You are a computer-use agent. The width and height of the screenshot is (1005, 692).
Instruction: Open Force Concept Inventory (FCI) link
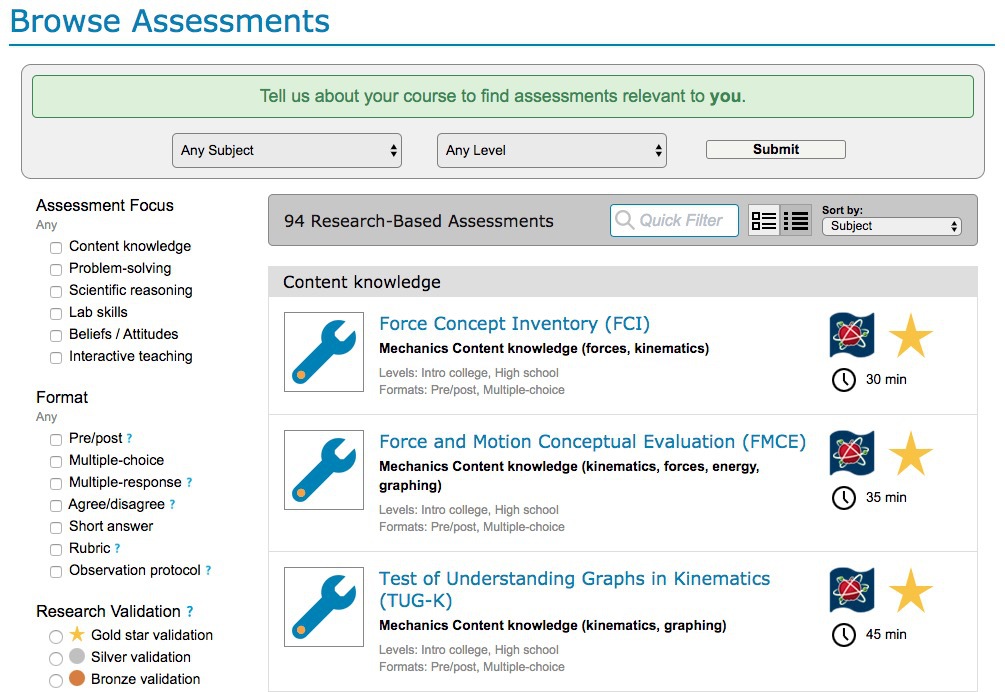[514, 324]
